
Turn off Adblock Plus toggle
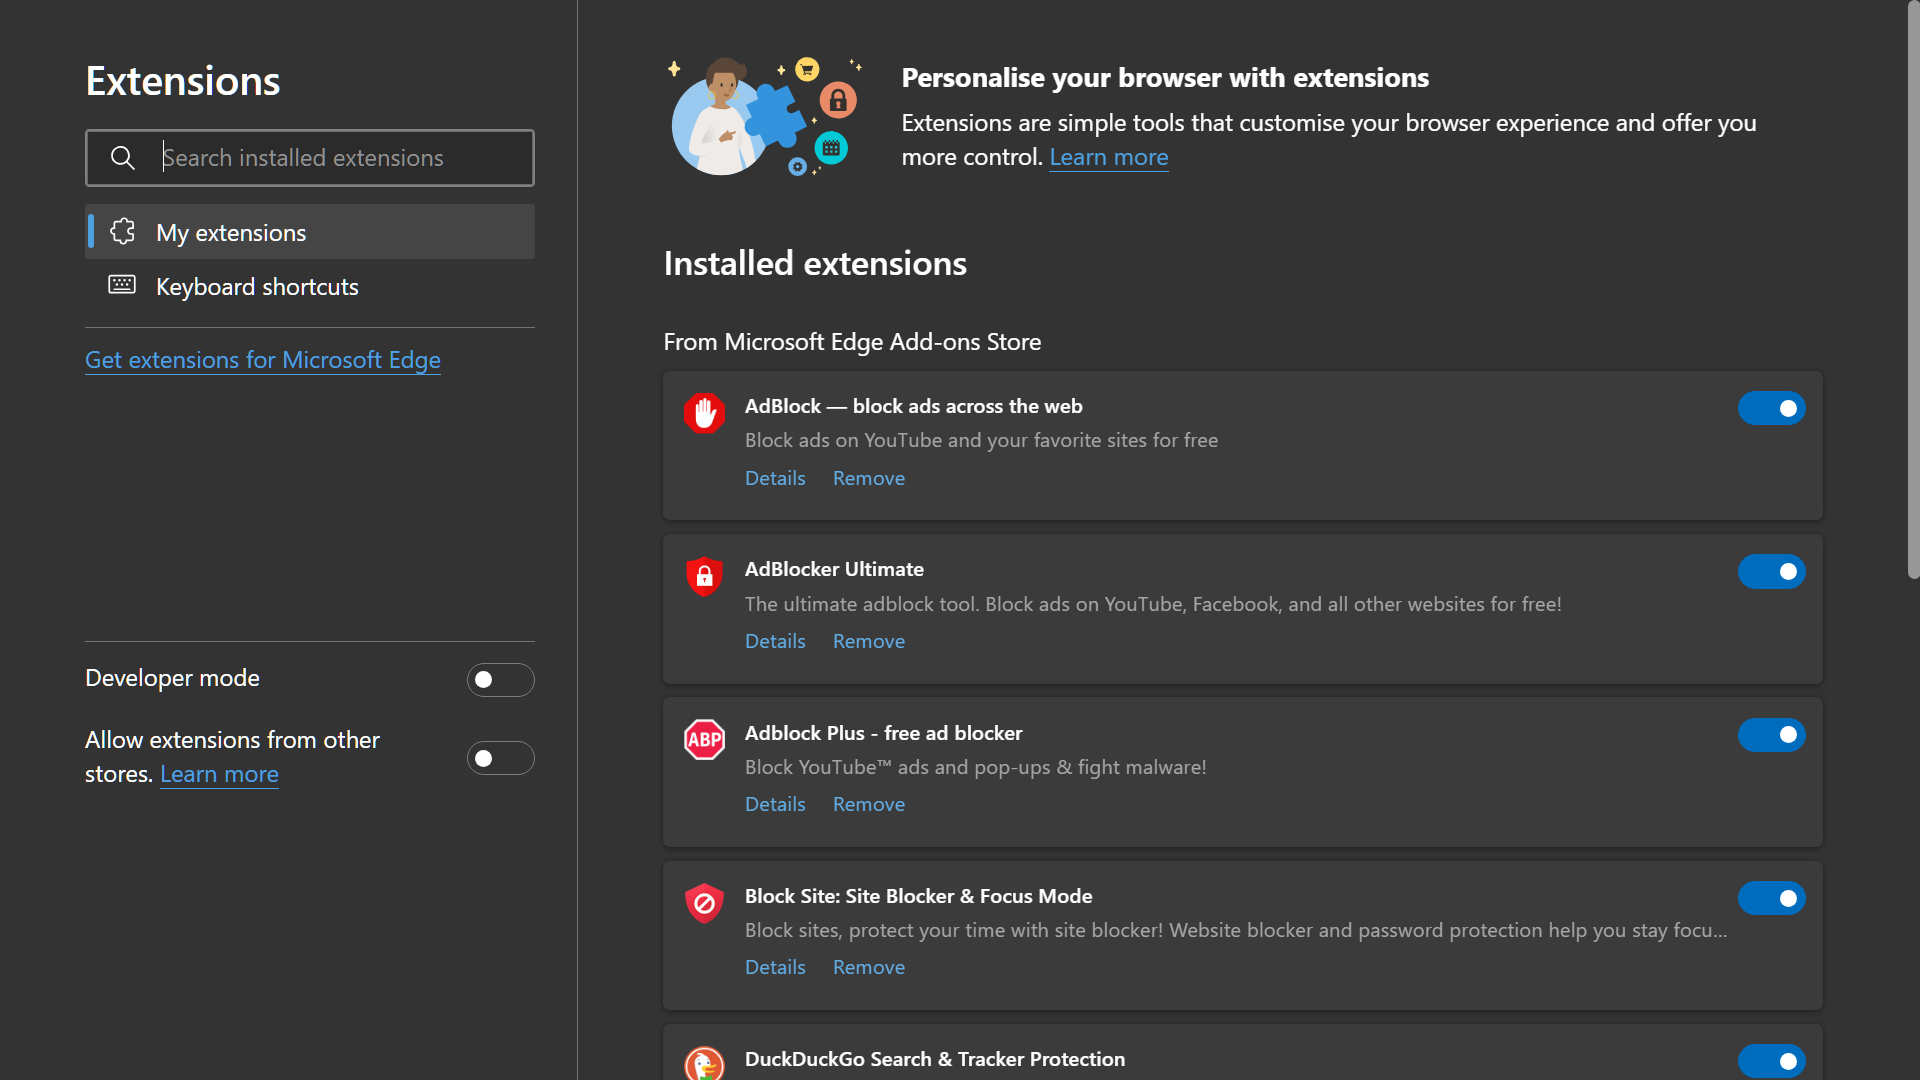click(1771, 735)
